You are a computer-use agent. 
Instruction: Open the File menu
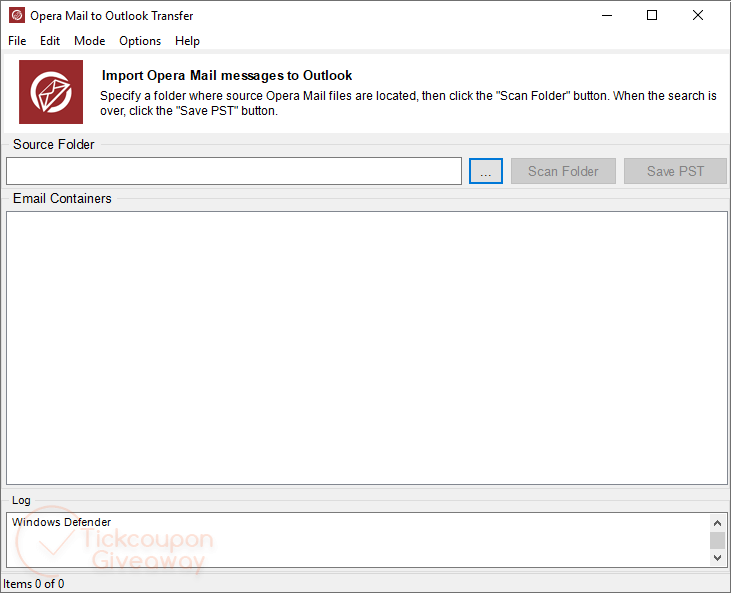pos(17,41)
